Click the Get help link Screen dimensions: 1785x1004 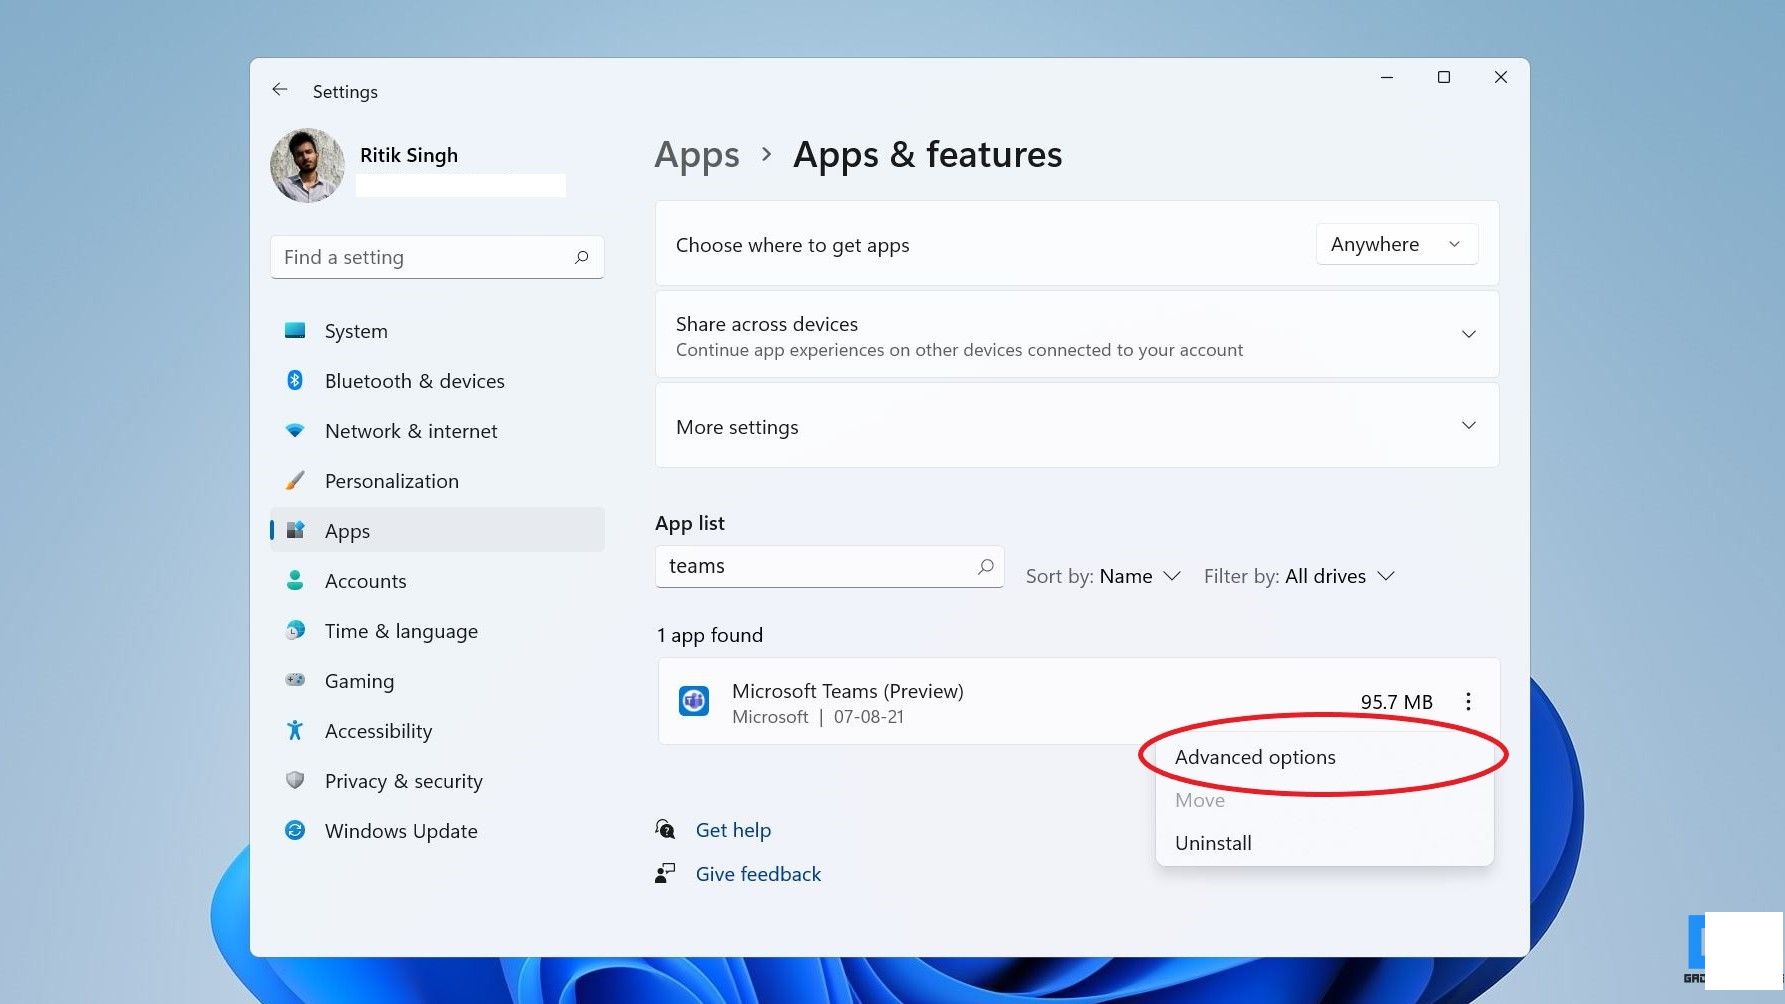click(x=733, y=830)
